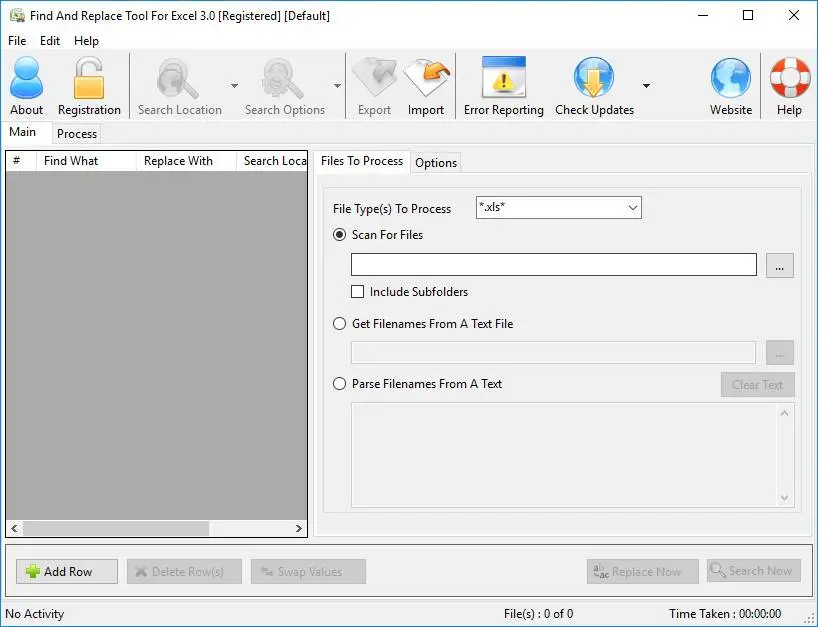Expand the Search Options dropdown arrow
The image size is (818, 627).
338,86
